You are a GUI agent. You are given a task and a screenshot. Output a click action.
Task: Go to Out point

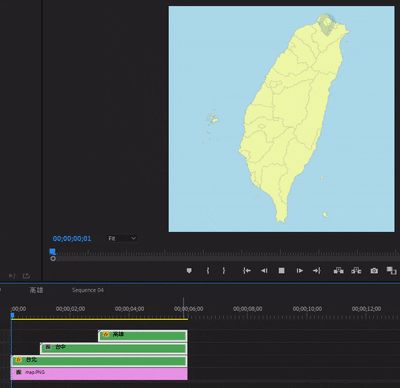[317, 271]
